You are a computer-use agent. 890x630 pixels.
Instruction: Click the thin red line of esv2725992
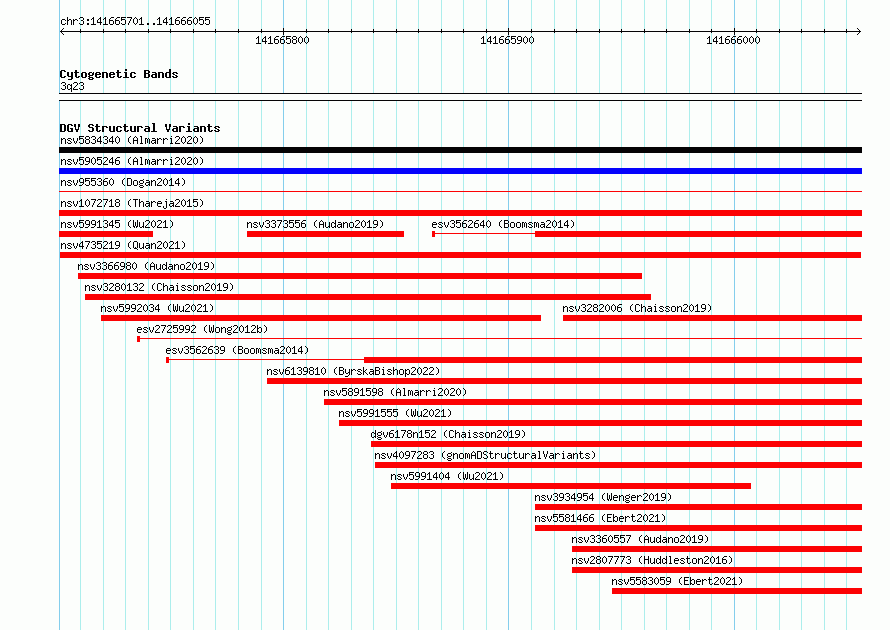(499, 339)
